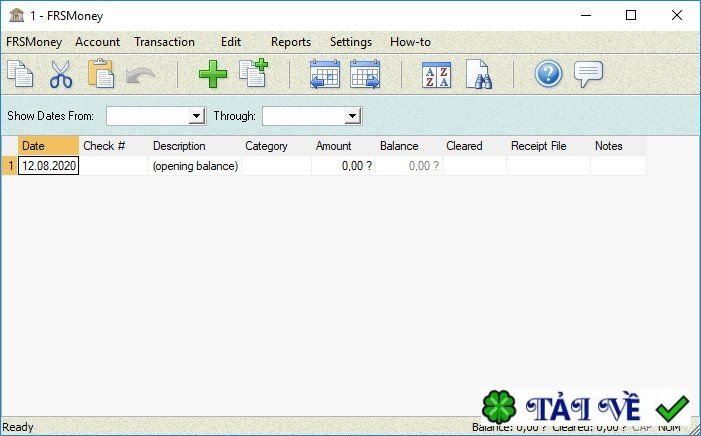Click the Paste clipboard icon
Screen dimensions: 701x436
101,73
